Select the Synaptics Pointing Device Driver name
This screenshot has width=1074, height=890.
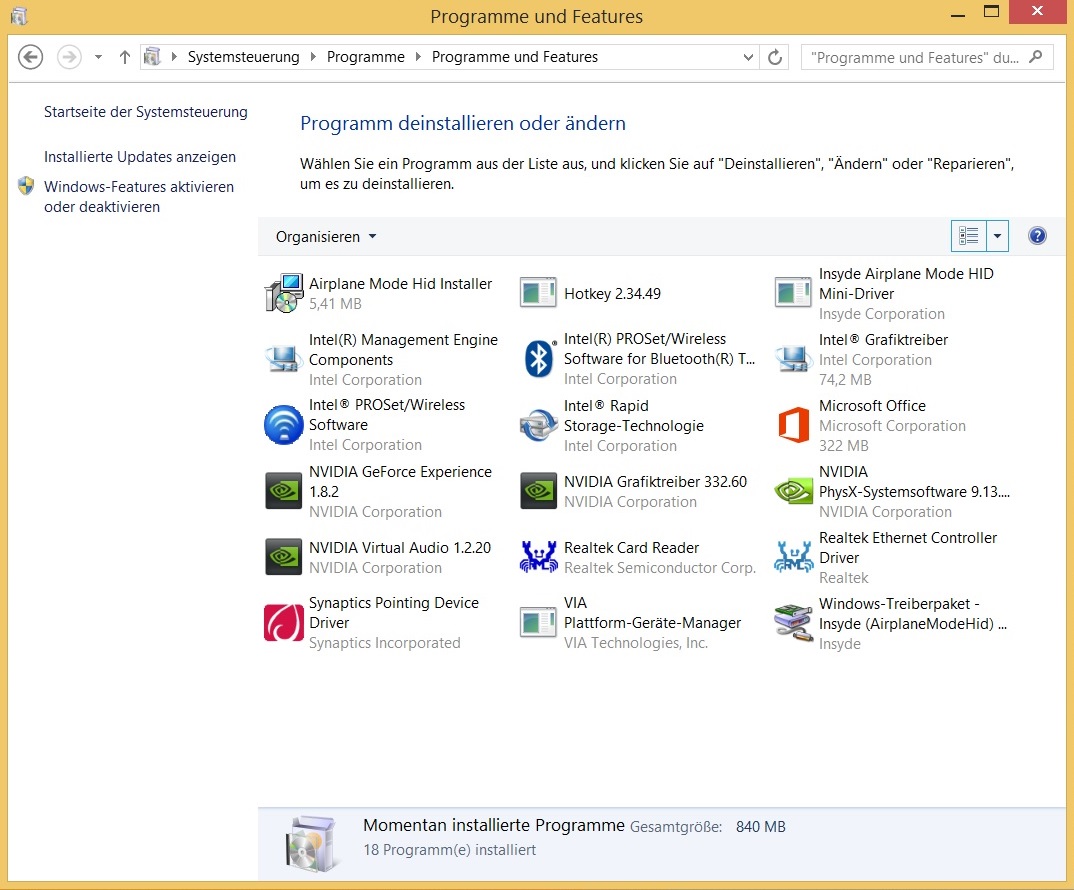point(394,613)
